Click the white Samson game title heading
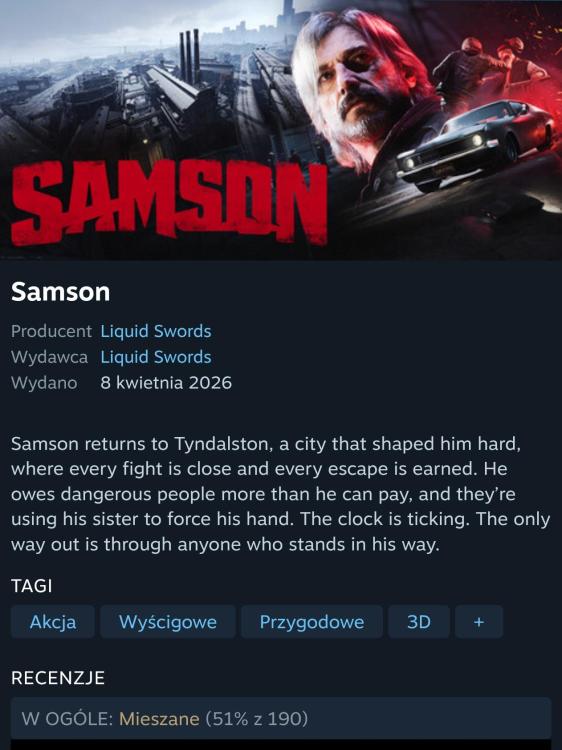The height and width of the screenshot is (750, 562). coord(60,291)
